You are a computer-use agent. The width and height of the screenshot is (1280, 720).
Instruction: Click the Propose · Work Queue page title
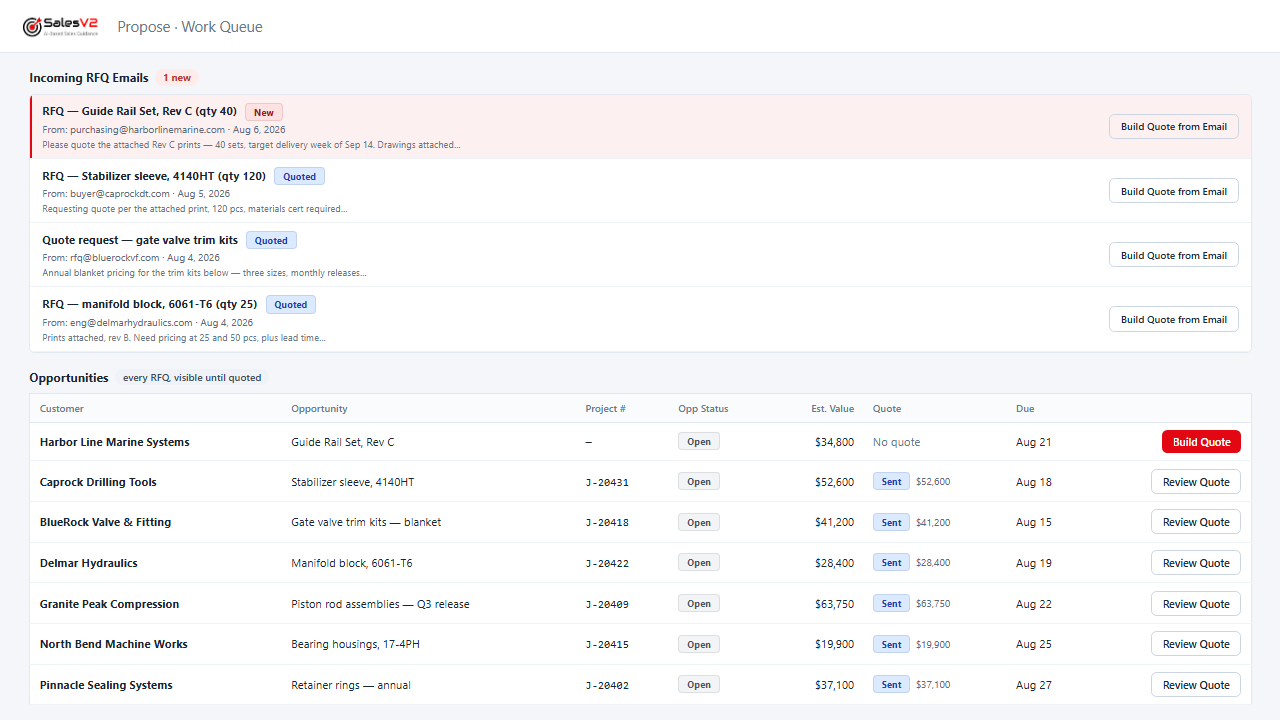190,27
